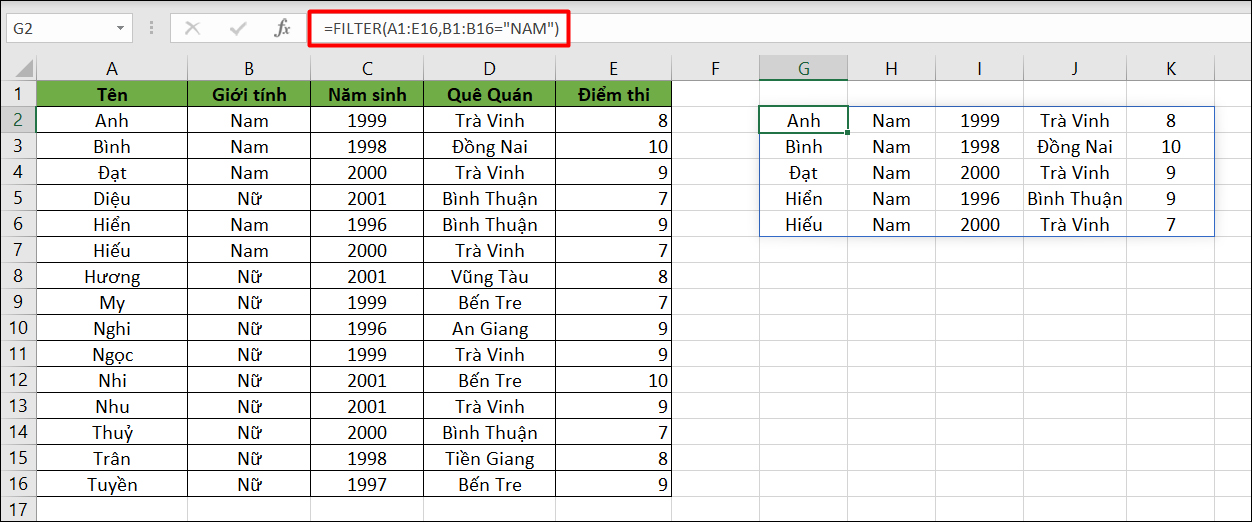Select cell D8 containing 'Vũng Tàu'

489,276
